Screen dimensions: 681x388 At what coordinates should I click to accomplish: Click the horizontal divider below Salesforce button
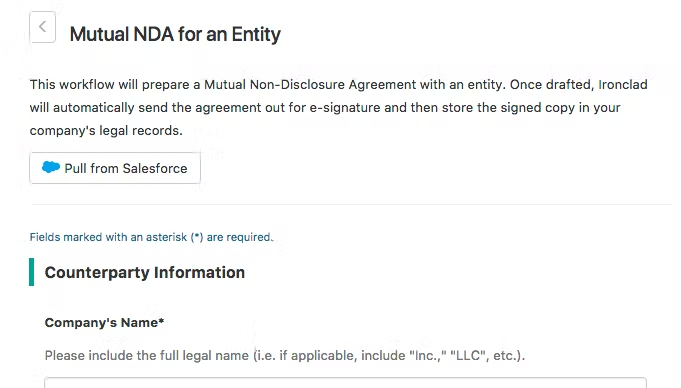click(x=352, y=204)
